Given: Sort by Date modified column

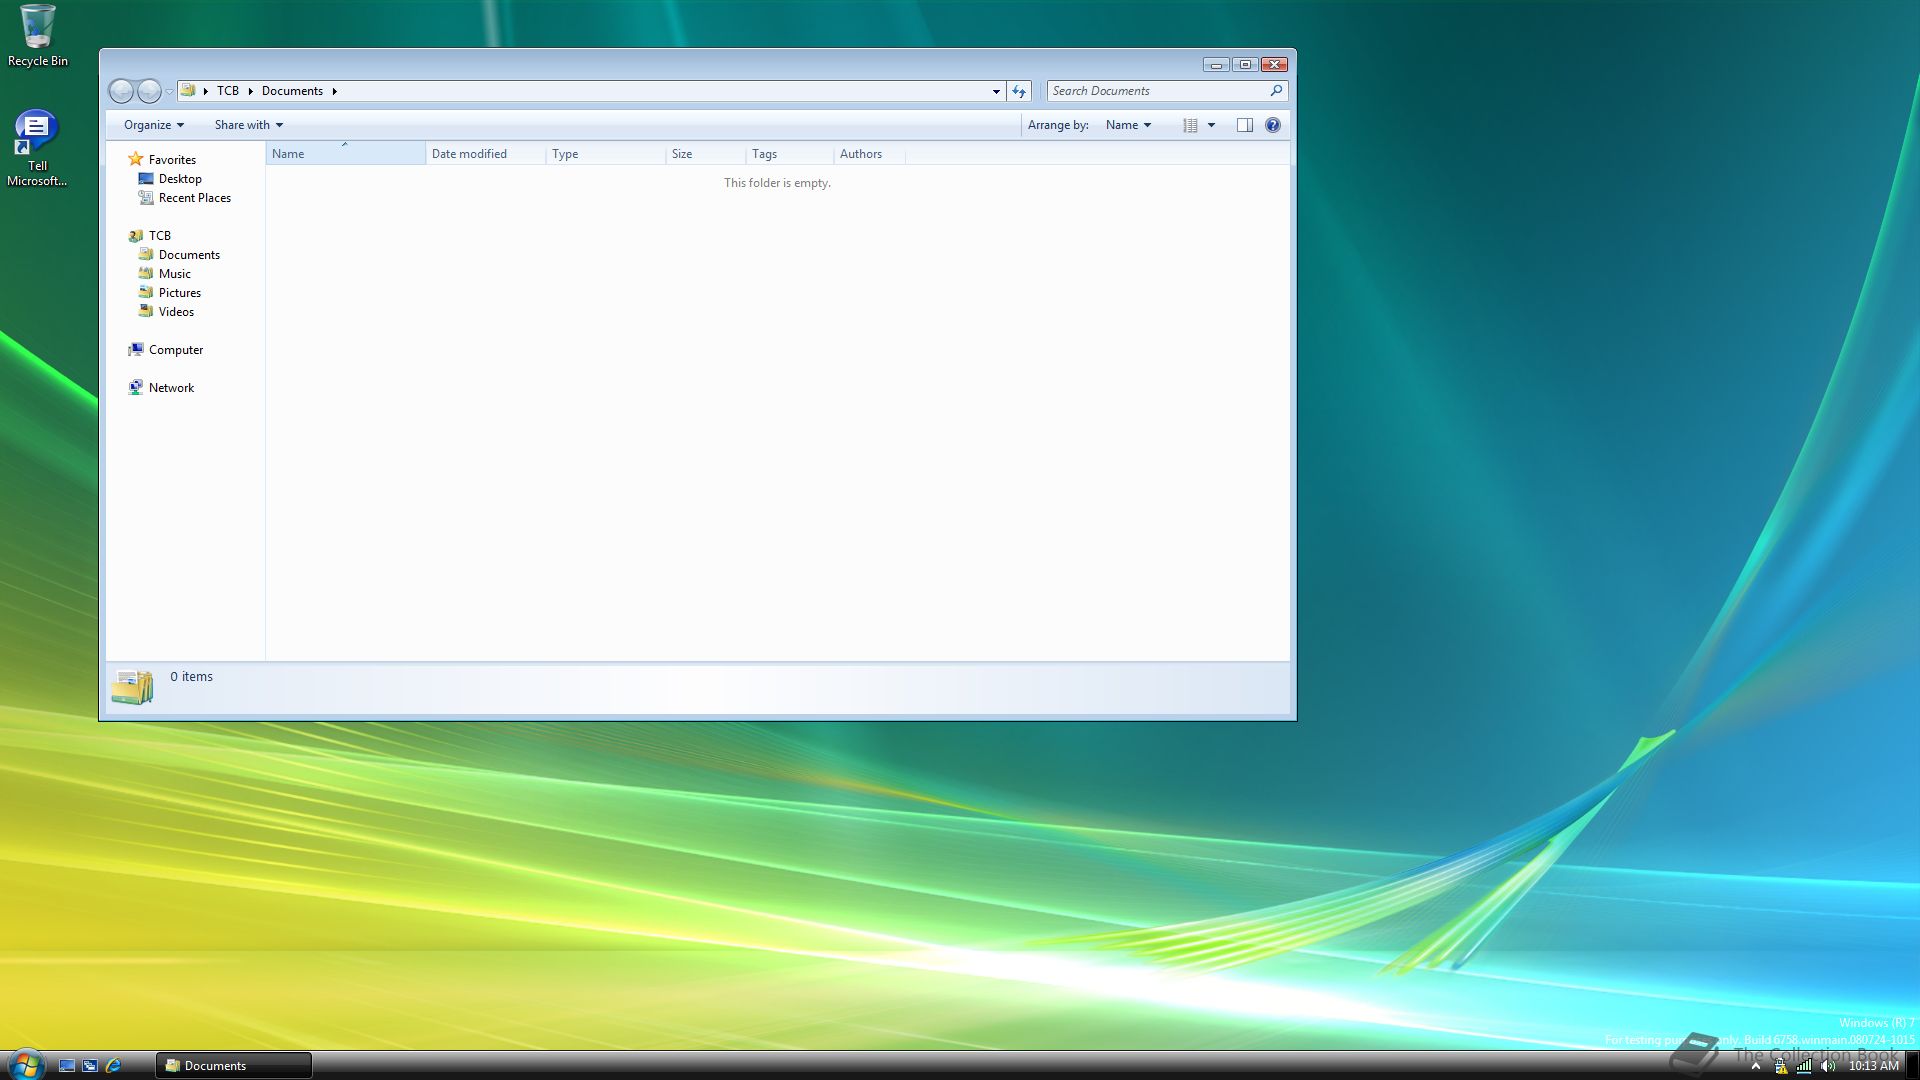Looking at the screenshot, I should click(x=485, y=154).
